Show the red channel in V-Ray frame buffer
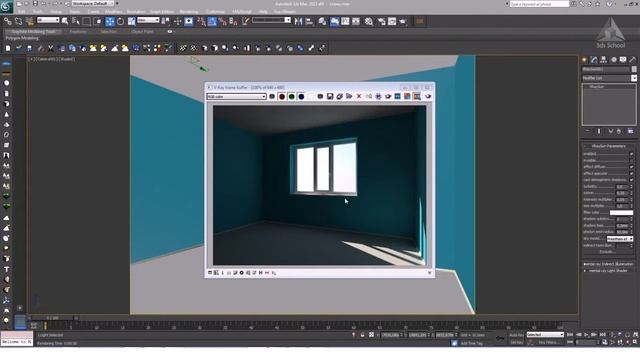640x360 pixels. point(282,96)
